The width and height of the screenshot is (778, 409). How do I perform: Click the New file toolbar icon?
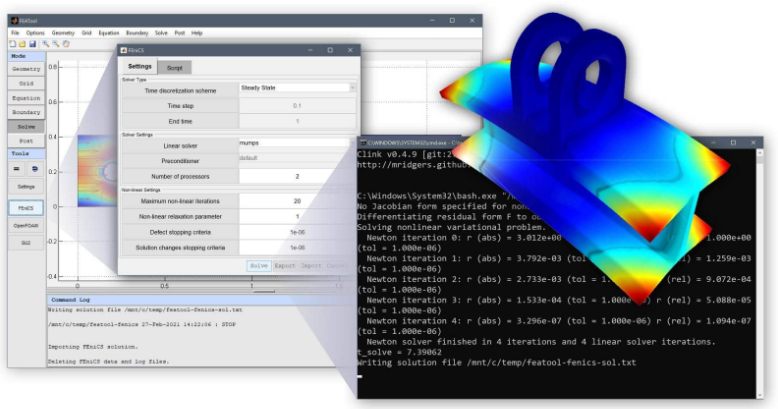tap(12, 44)
